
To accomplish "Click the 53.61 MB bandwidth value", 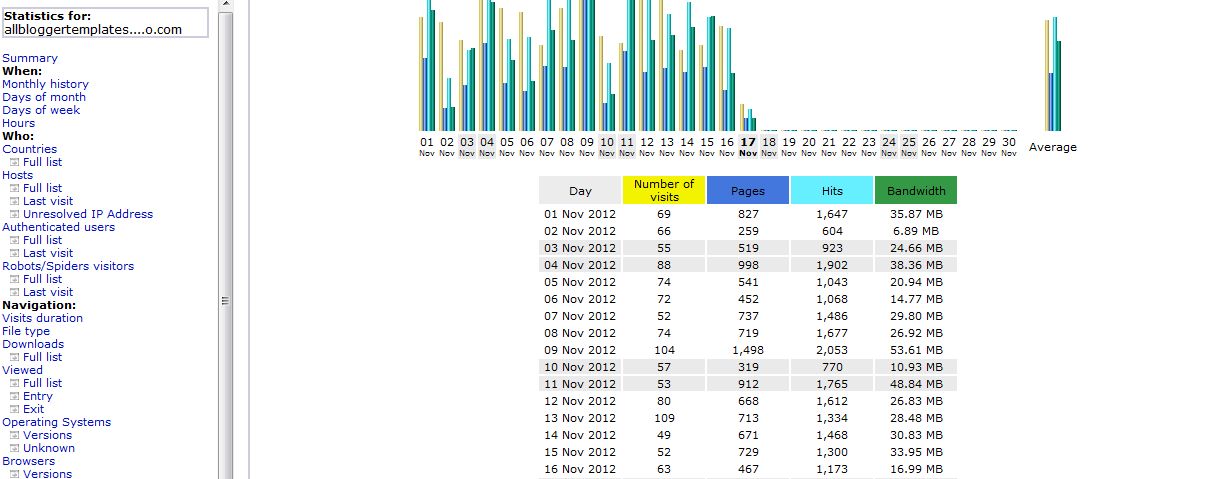I will click(x=916, y=350).
